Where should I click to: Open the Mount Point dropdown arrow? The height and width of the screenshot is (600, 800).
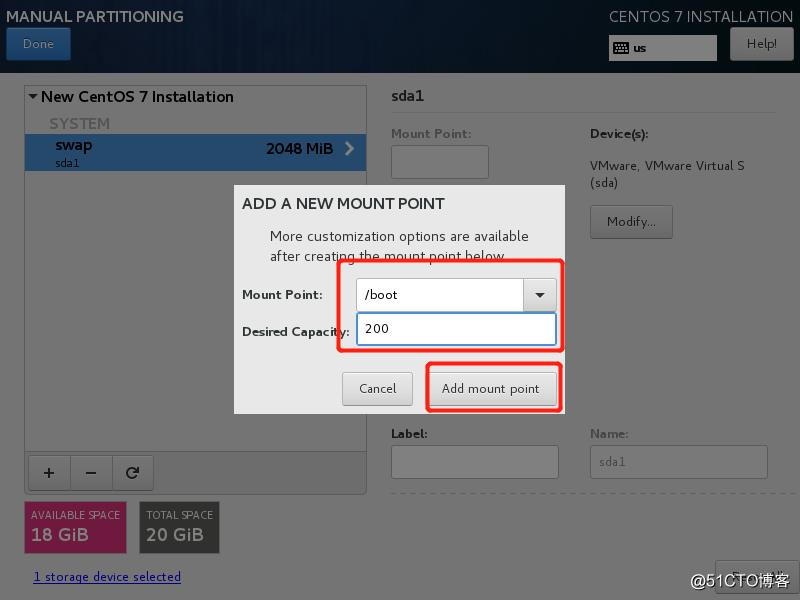540,295
